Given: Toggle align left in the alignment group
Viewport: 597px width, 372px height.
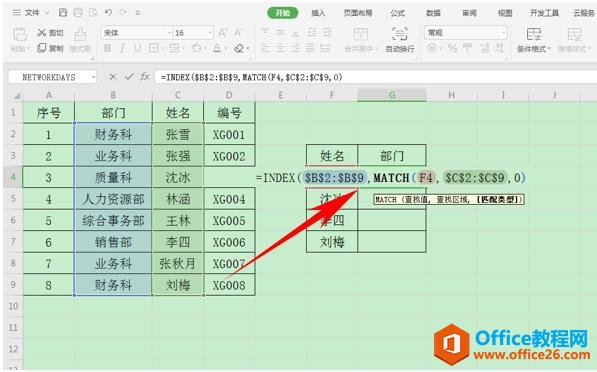Looking at the screenshot, I should 265,48.
